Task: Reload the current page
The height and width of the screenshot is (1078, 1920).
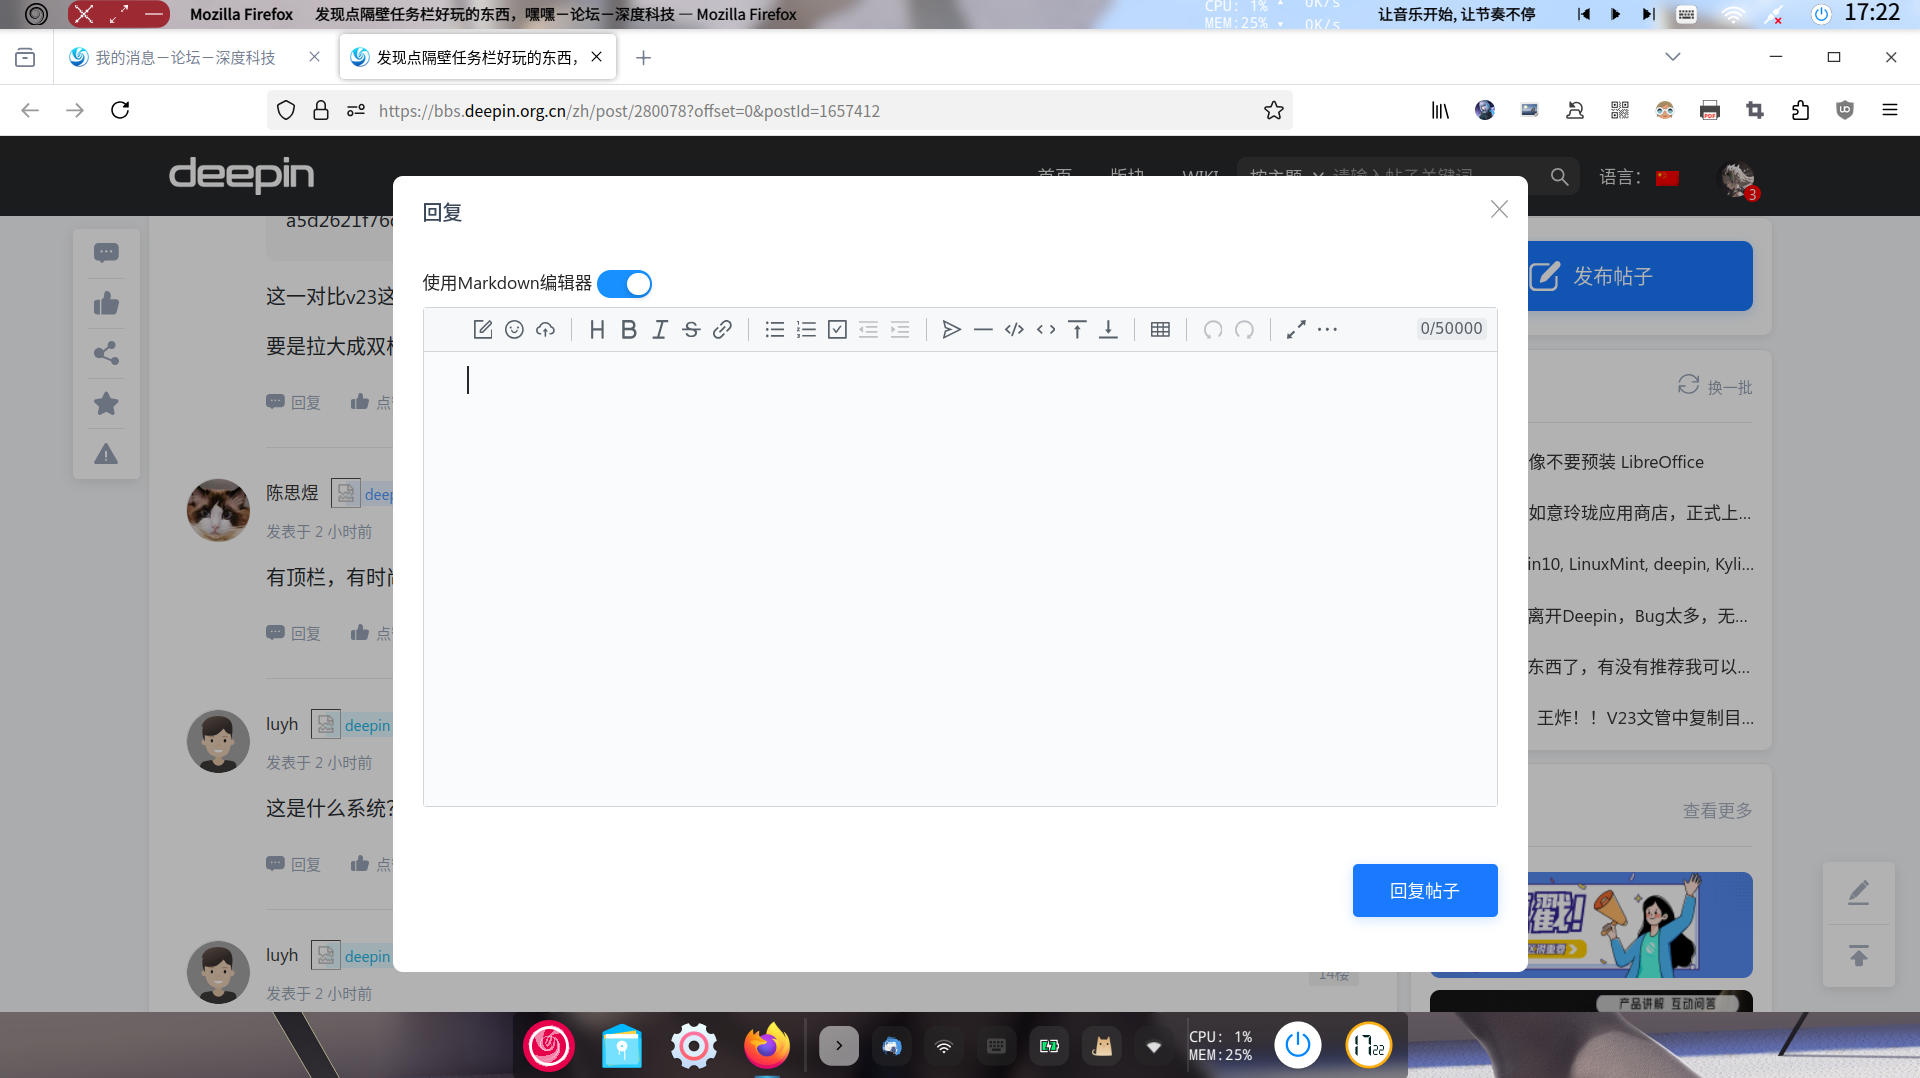Action: click(x=120, y=110)
